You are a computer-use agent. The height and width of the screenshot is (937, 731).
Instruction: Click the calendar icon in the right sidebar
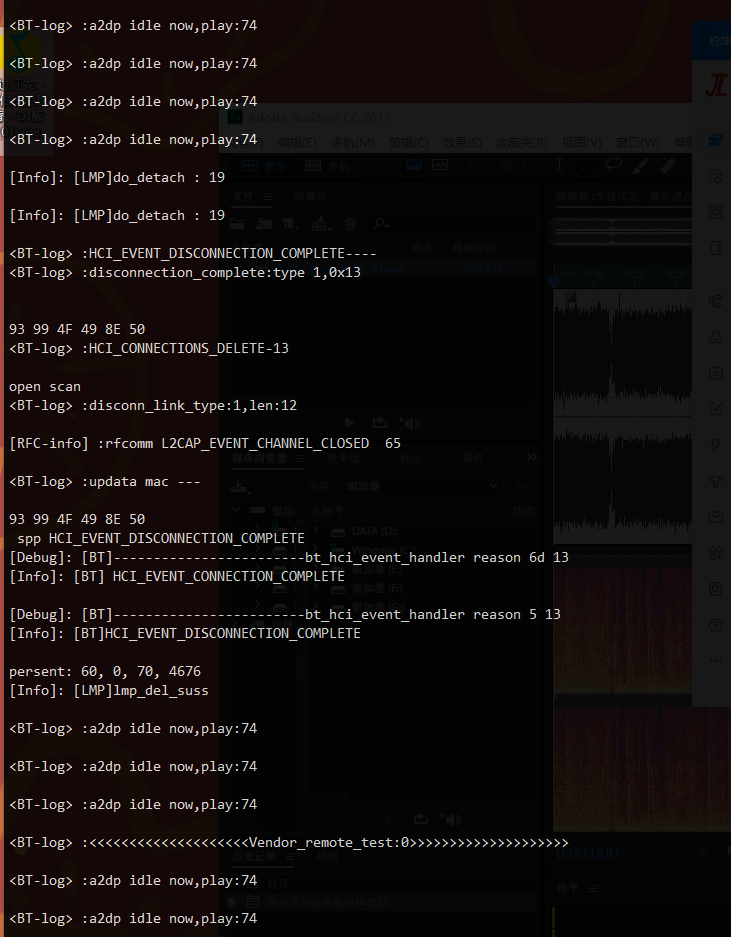[x=715, y=373]
